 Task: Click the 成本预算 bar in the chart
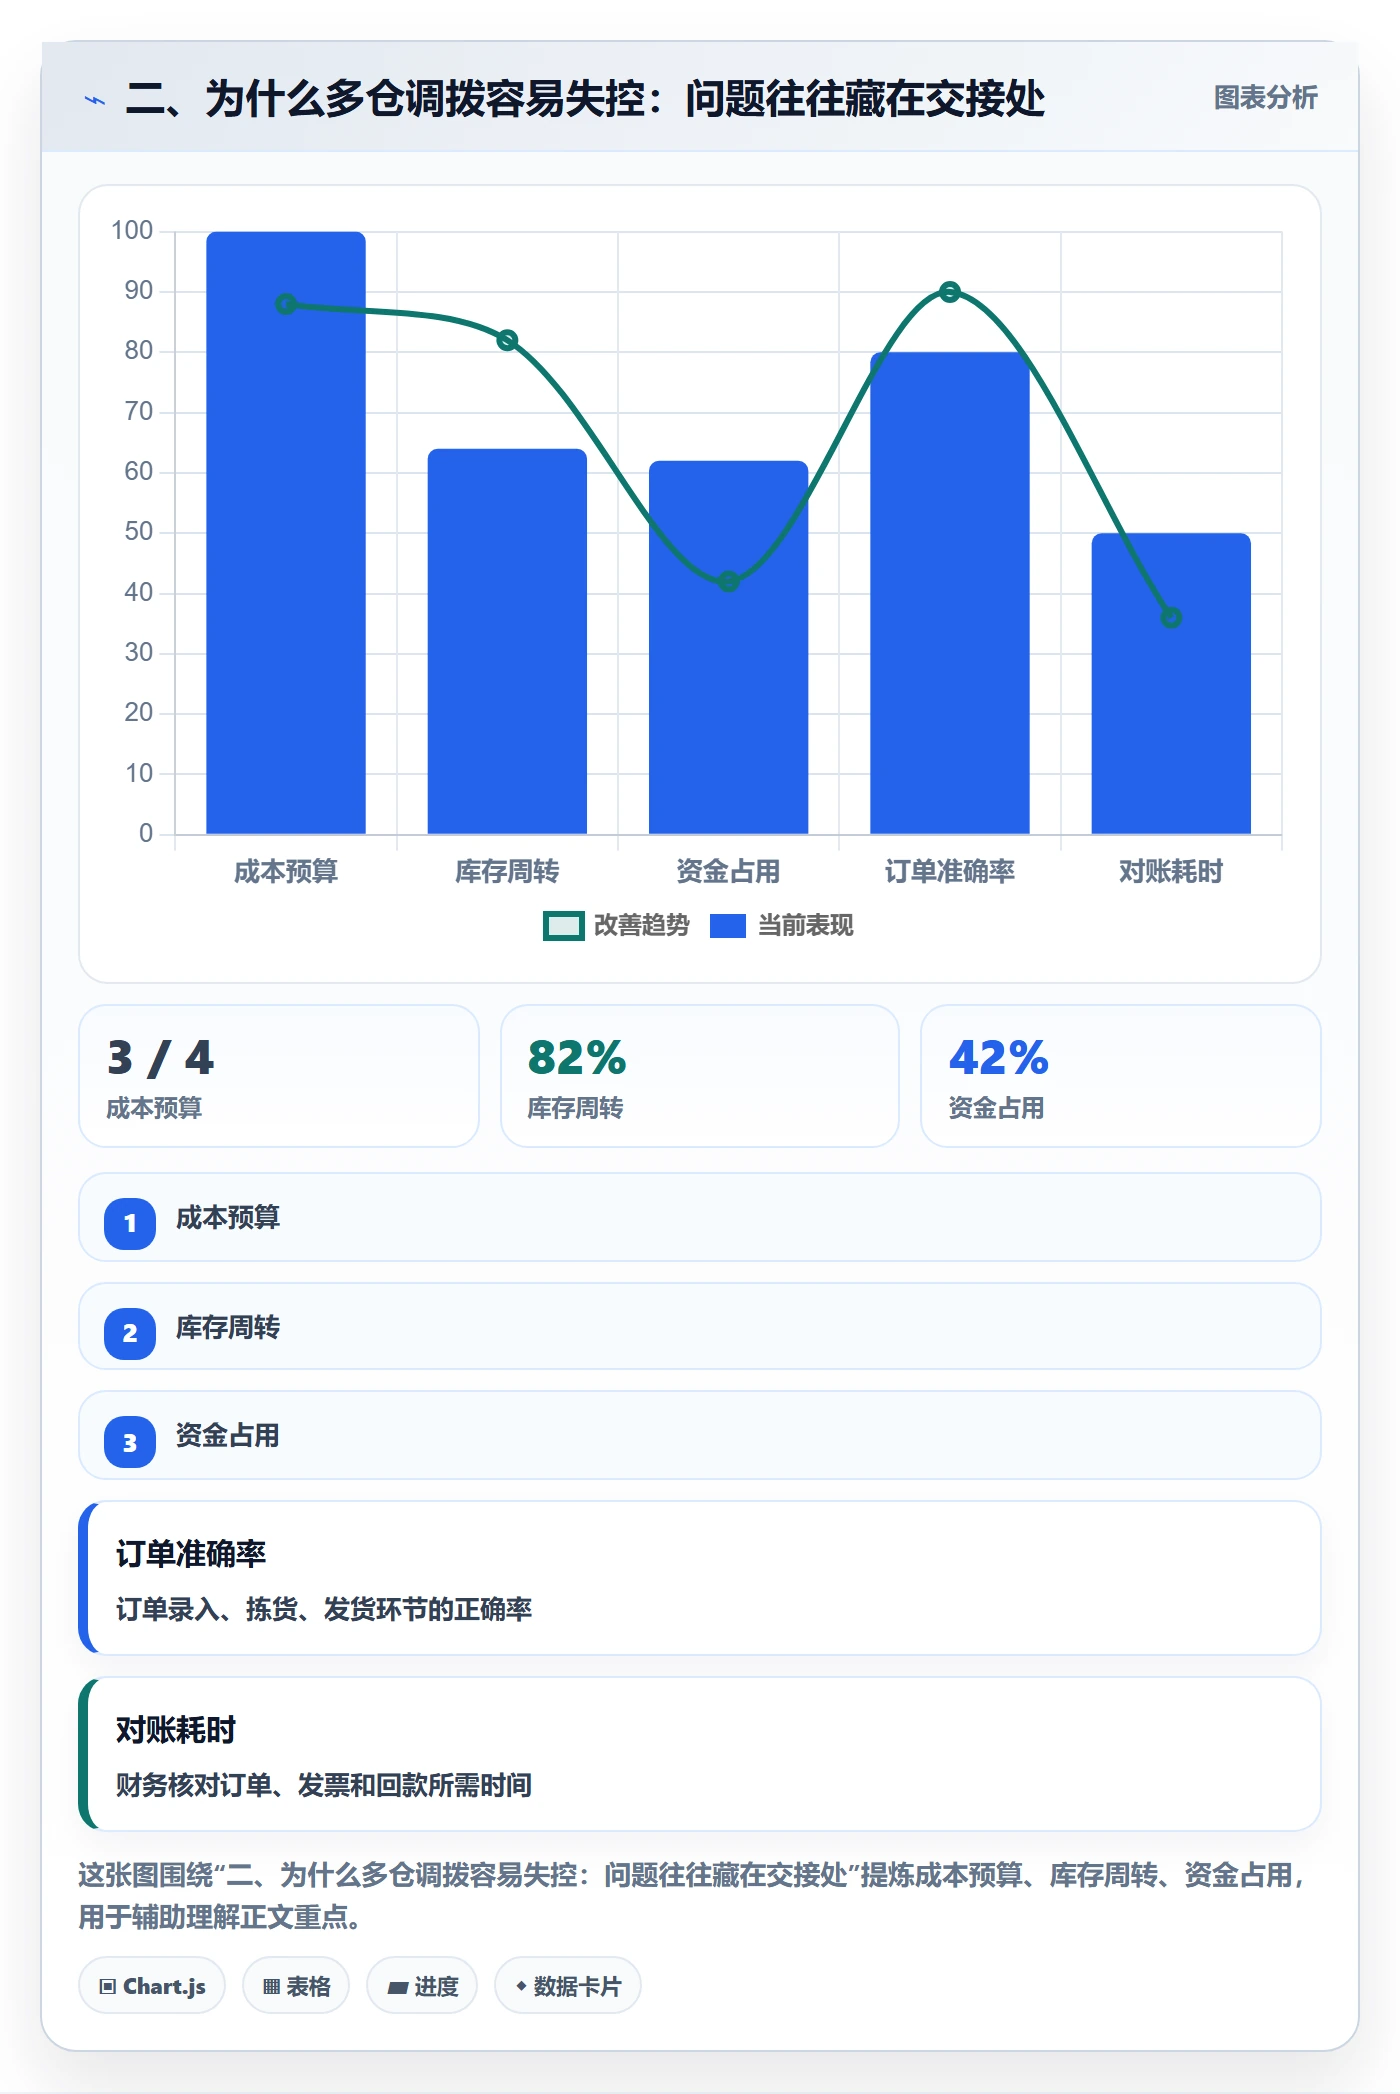[286, 533]
